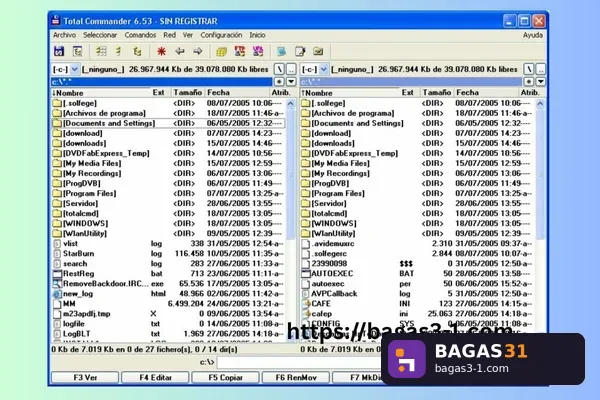Select [WINDOWS] folder in left panel

168,224
